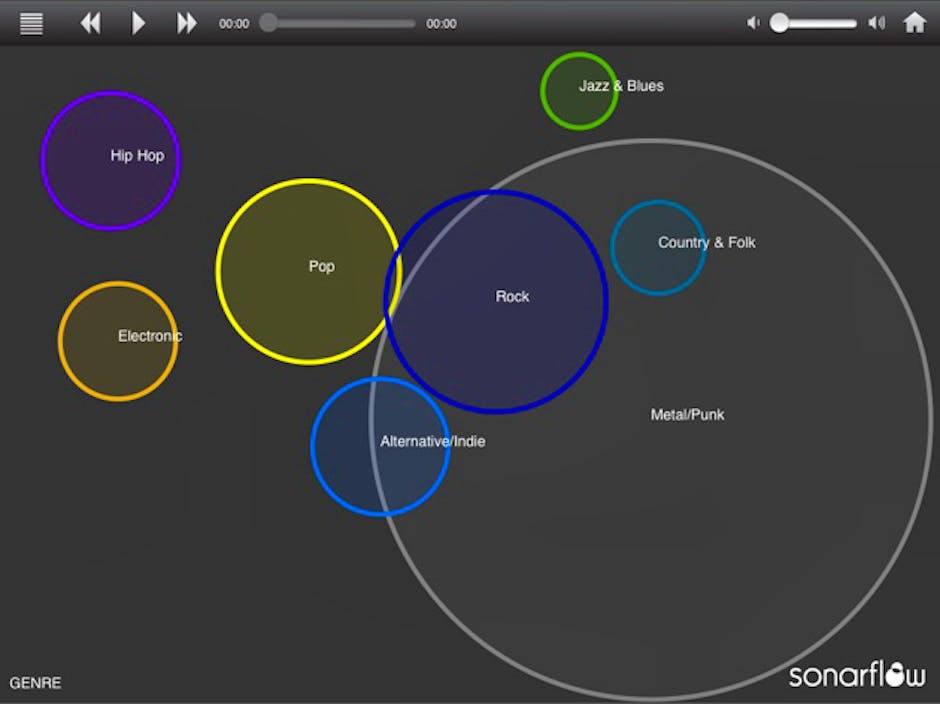Click the playback progress slider handle

(x=268, y=23)
